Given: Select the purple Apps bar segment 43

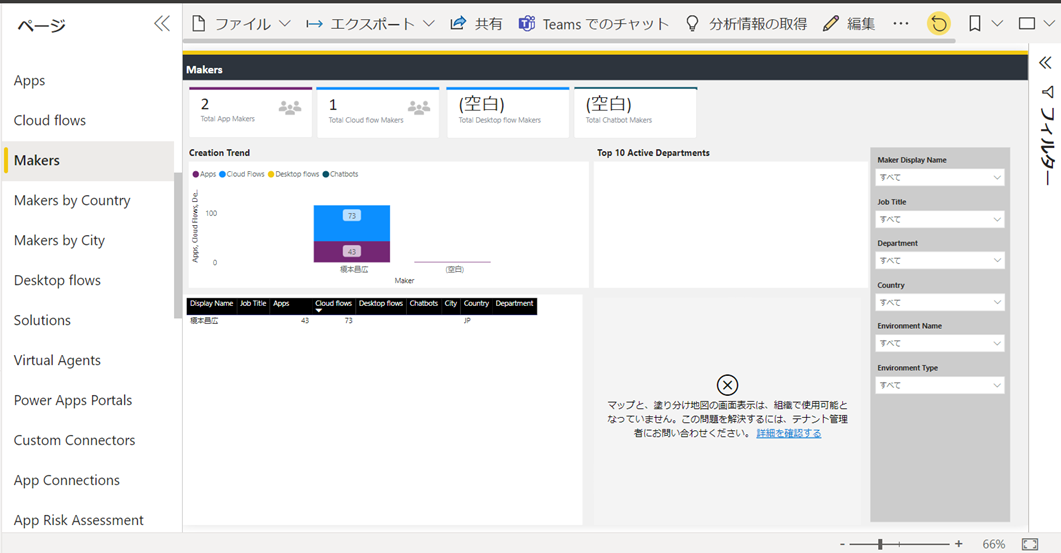Looking at the screenshot, I should tap(352, 252).
